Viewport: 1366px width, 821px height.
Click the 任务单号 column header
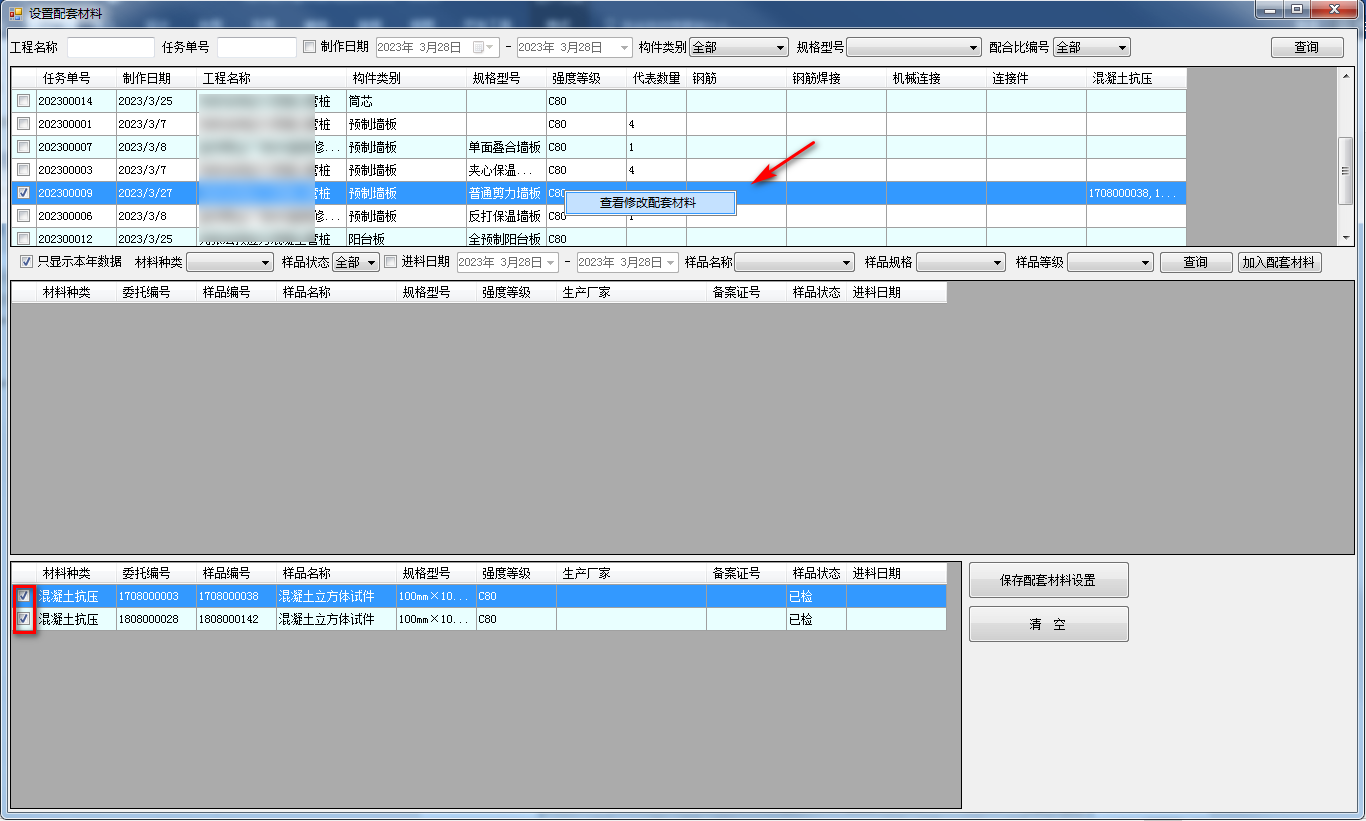66,78
